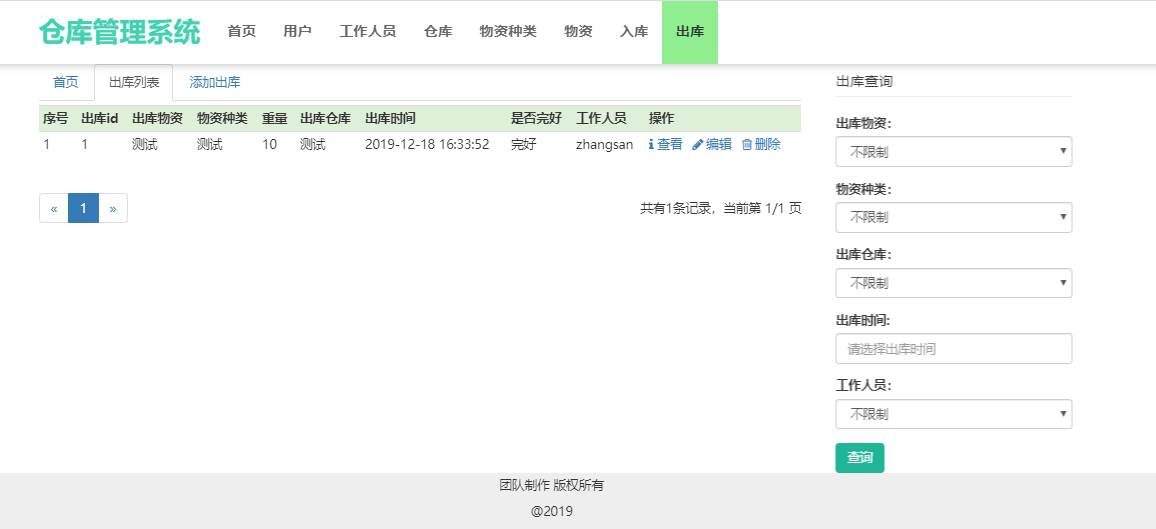Image resolution: width=1156 pixels, height=529 pixels.
Task: Select the 出库列表 tab
Action: pyautogui.click(x=133, y=83)
